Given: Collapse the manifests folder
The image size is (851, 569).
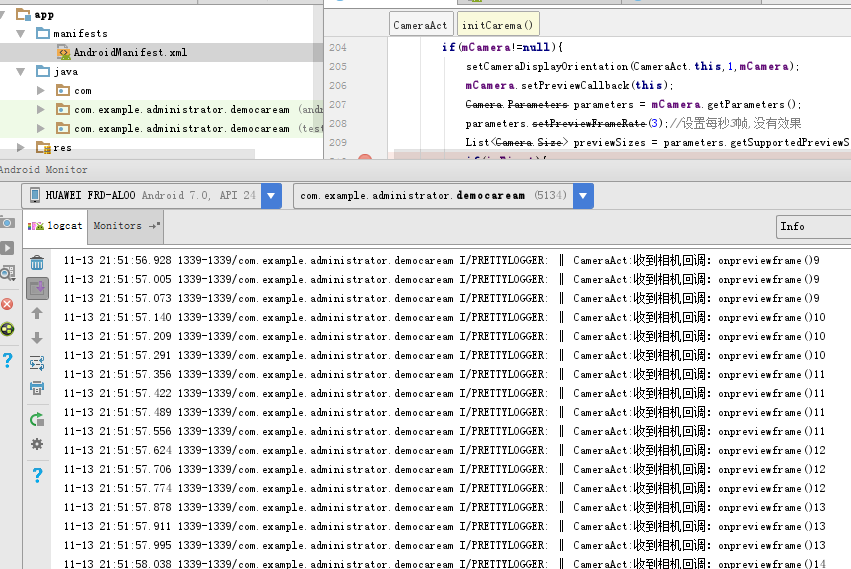Looking at the screenshot, I should tap(21, 34).
